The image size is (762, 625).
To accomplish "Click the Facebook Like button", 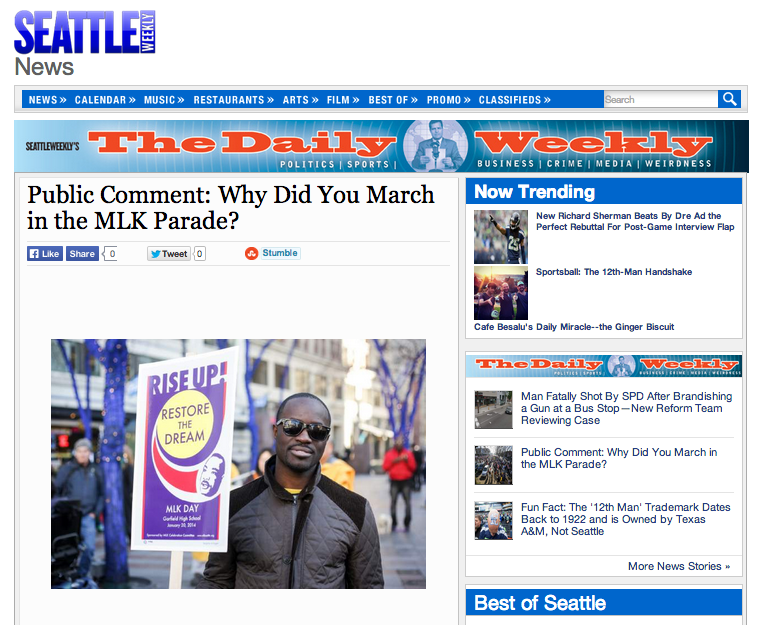I will coord(45,254).
